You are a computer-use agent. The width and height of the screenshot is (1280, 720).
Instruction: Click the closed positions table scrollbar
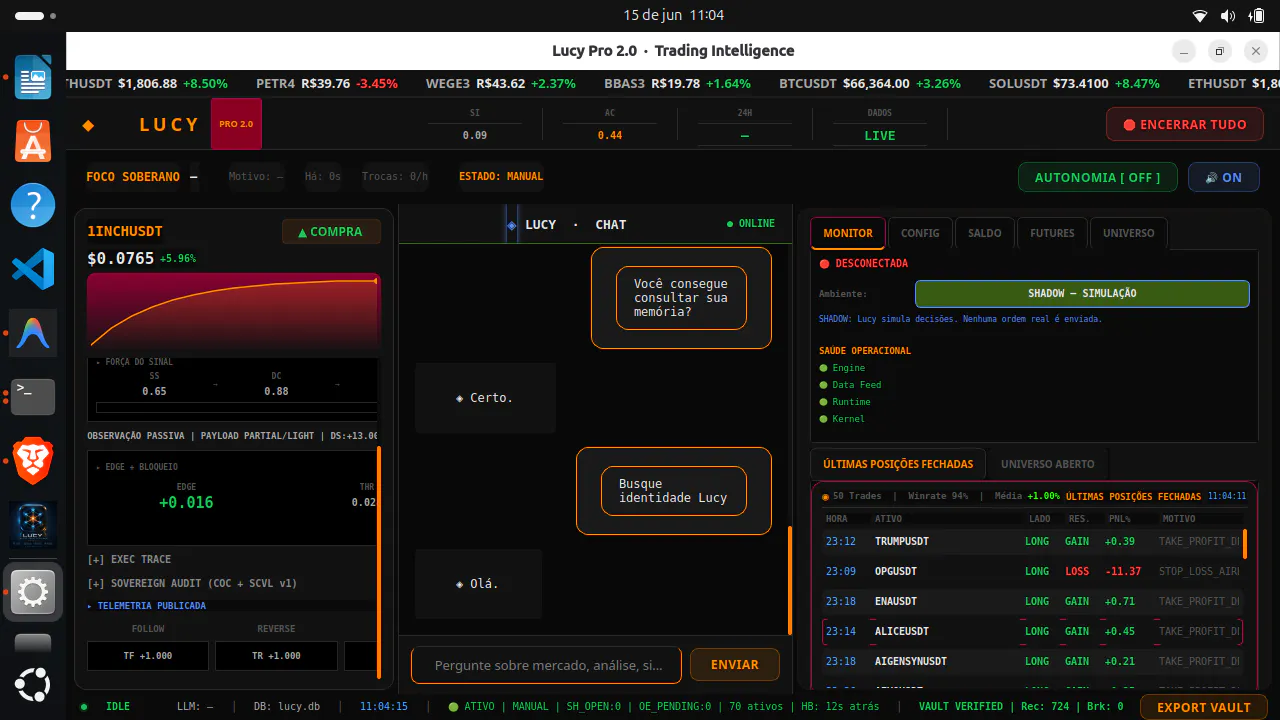1245,543
